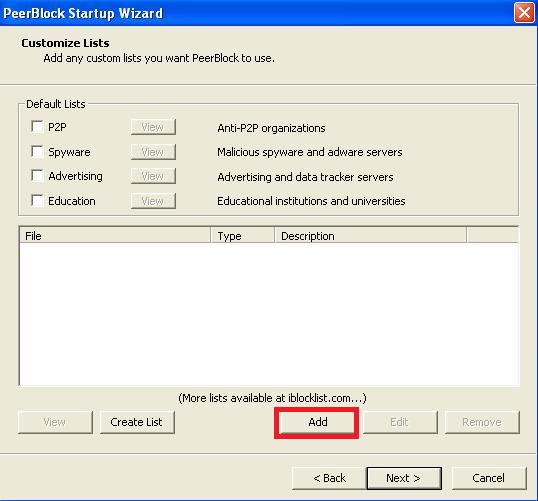Go to previous step with Back
538x501 pixels.
tap(329, 478)
